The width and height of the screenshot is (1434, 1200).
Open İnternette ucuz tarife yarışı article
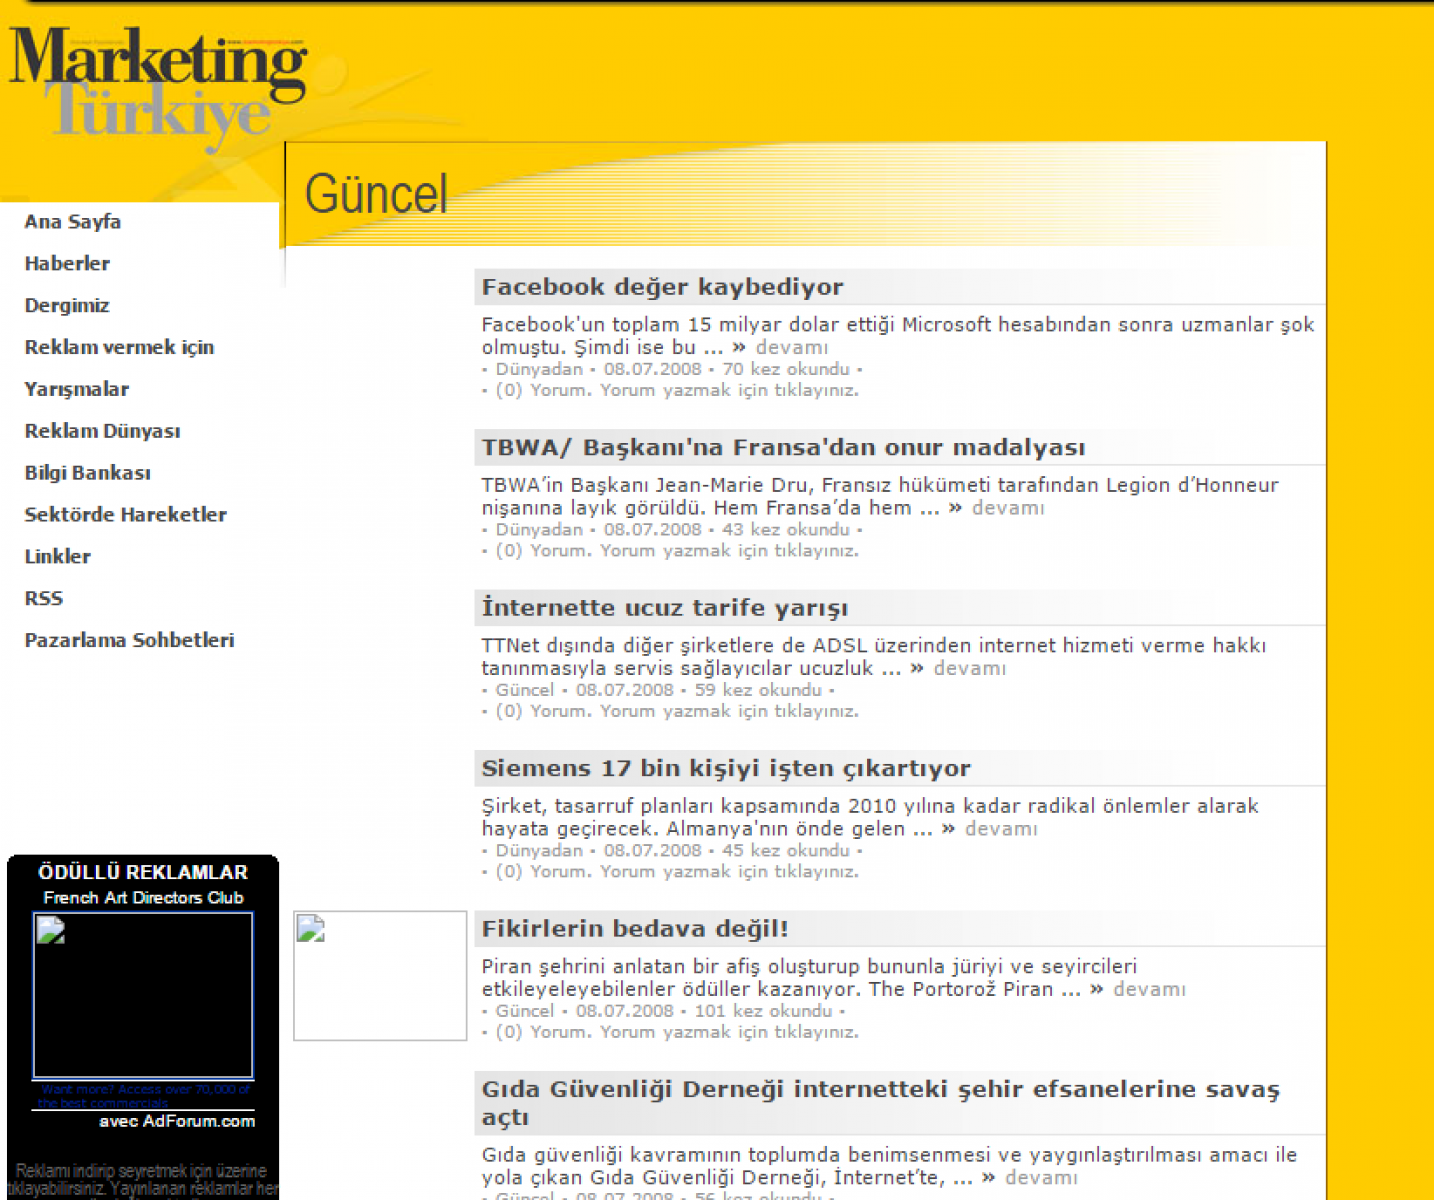click(664, 609)
